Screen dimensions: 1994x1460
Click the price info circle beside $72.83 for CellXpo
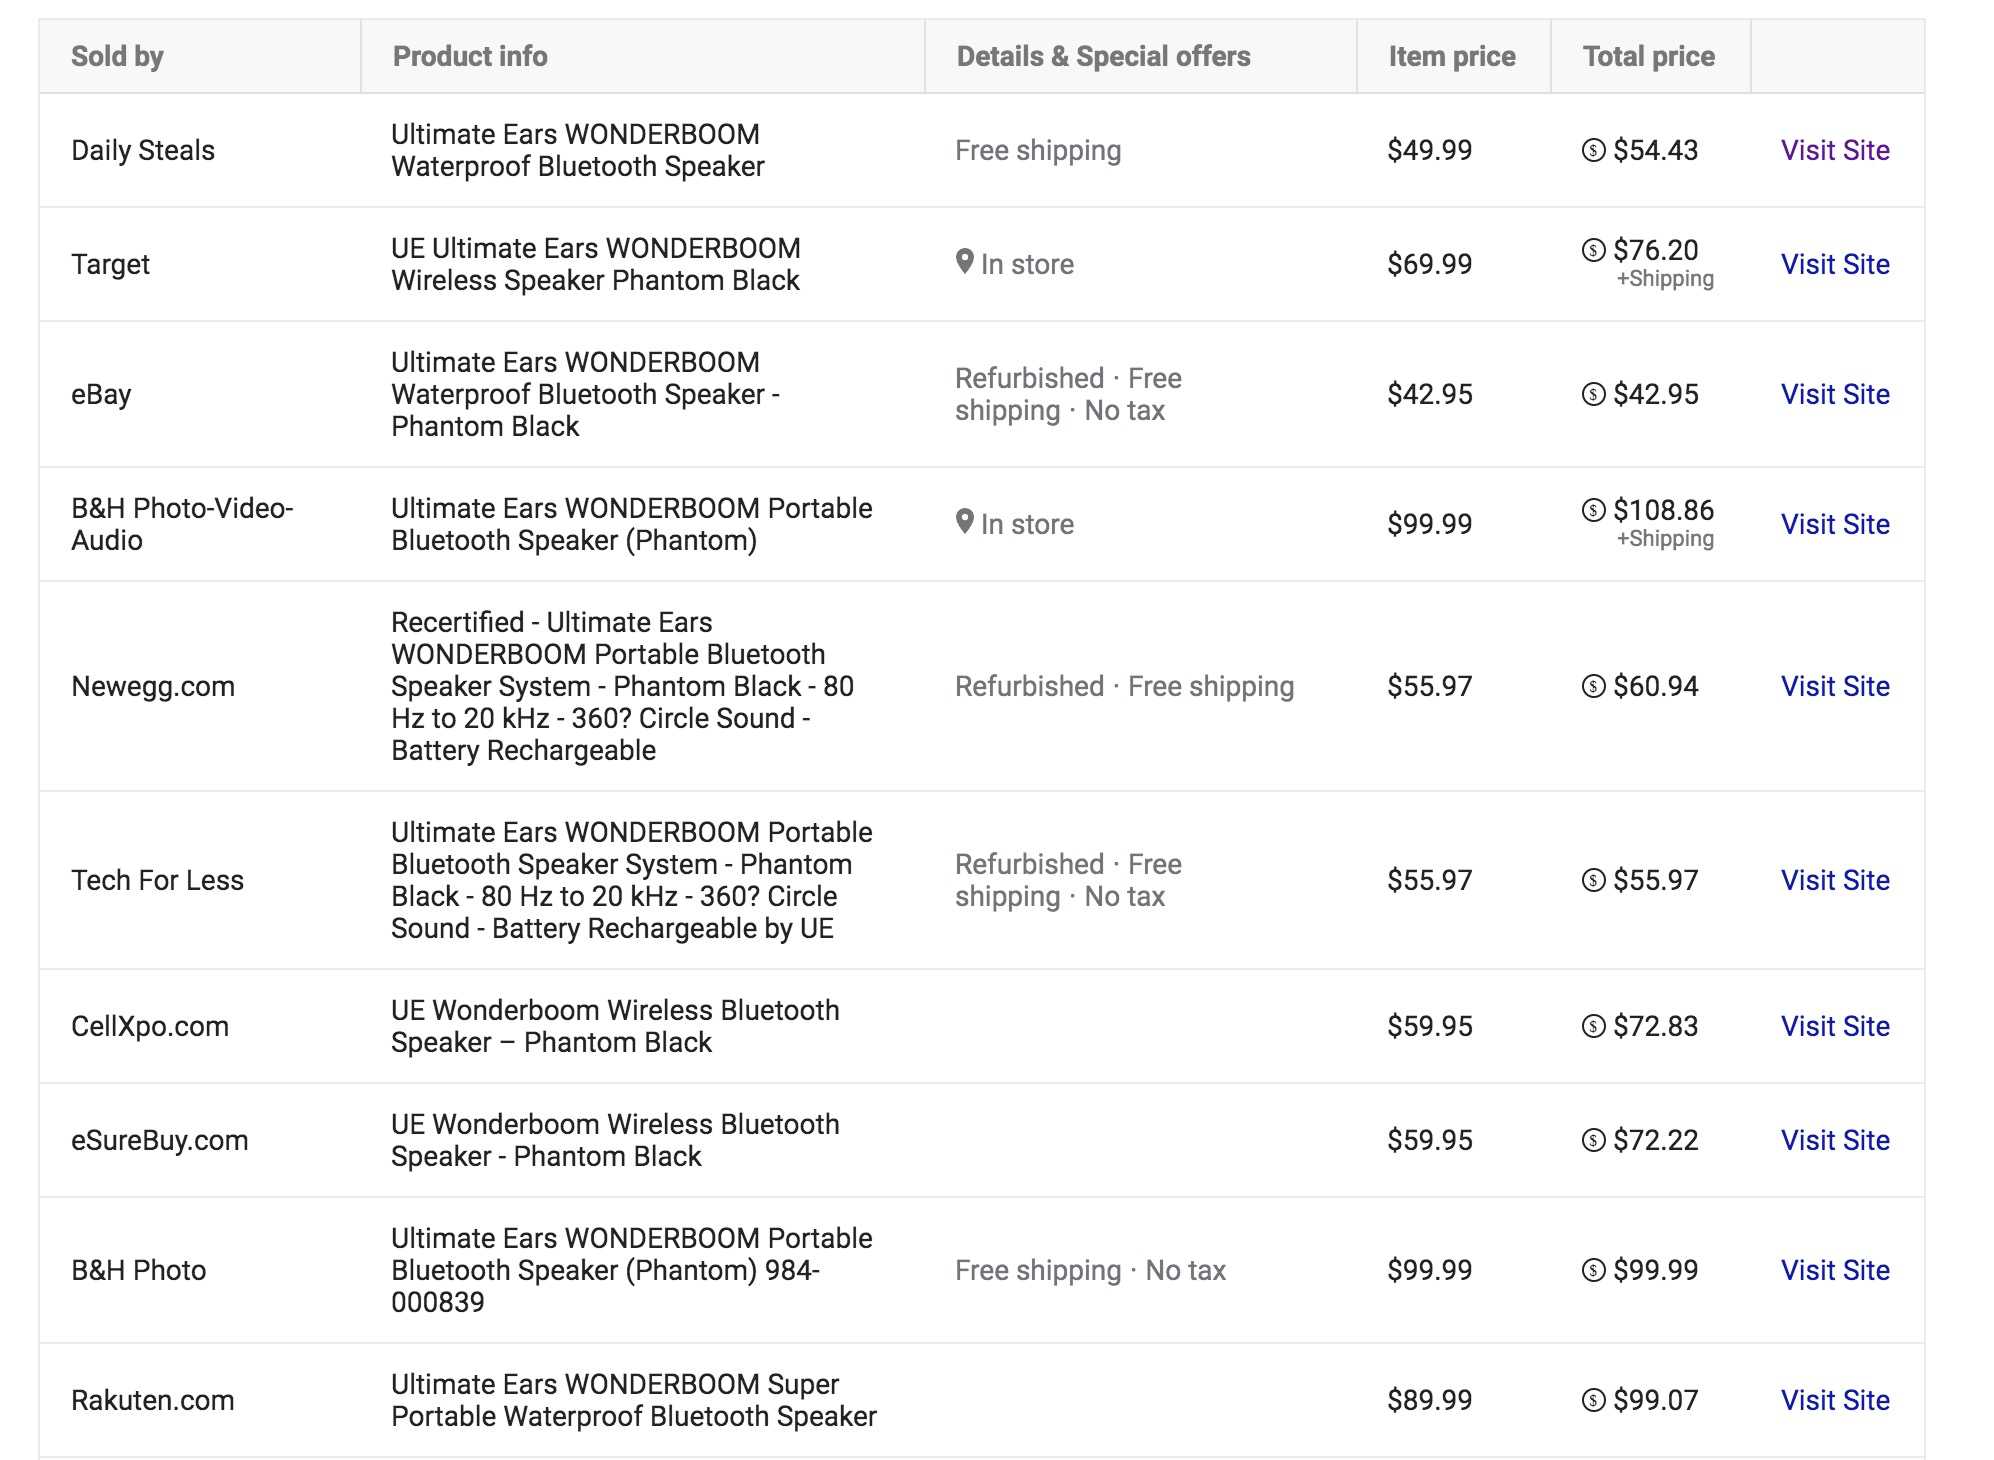1595,1026
